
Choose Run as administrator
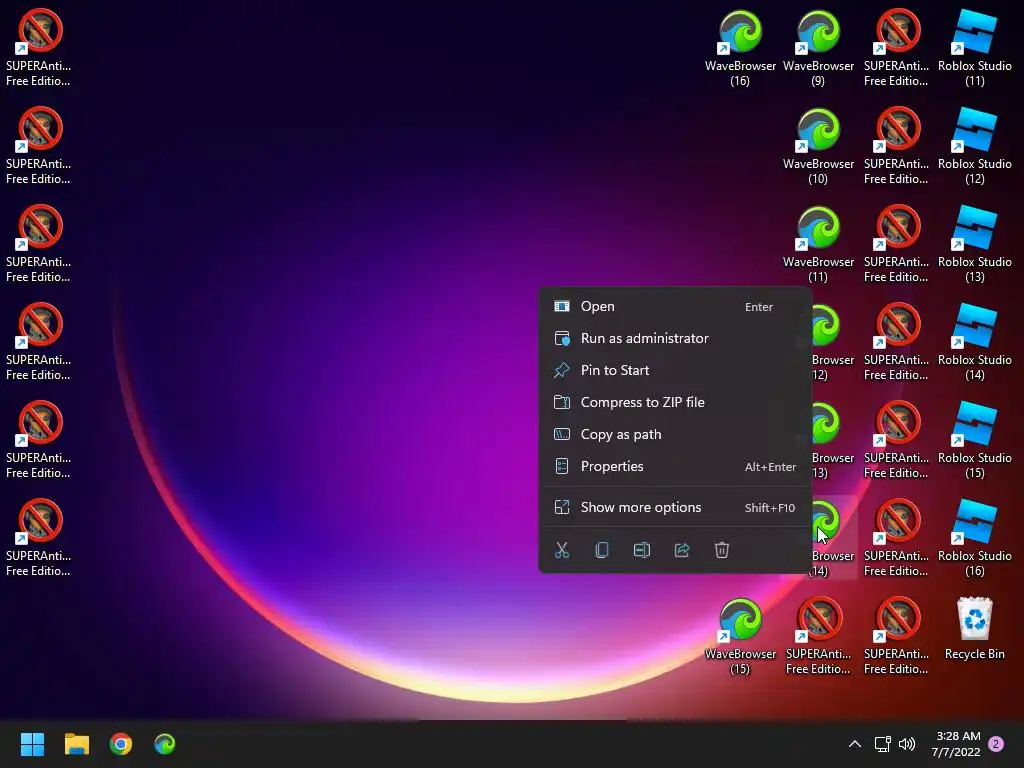click(x=675, y=338)
